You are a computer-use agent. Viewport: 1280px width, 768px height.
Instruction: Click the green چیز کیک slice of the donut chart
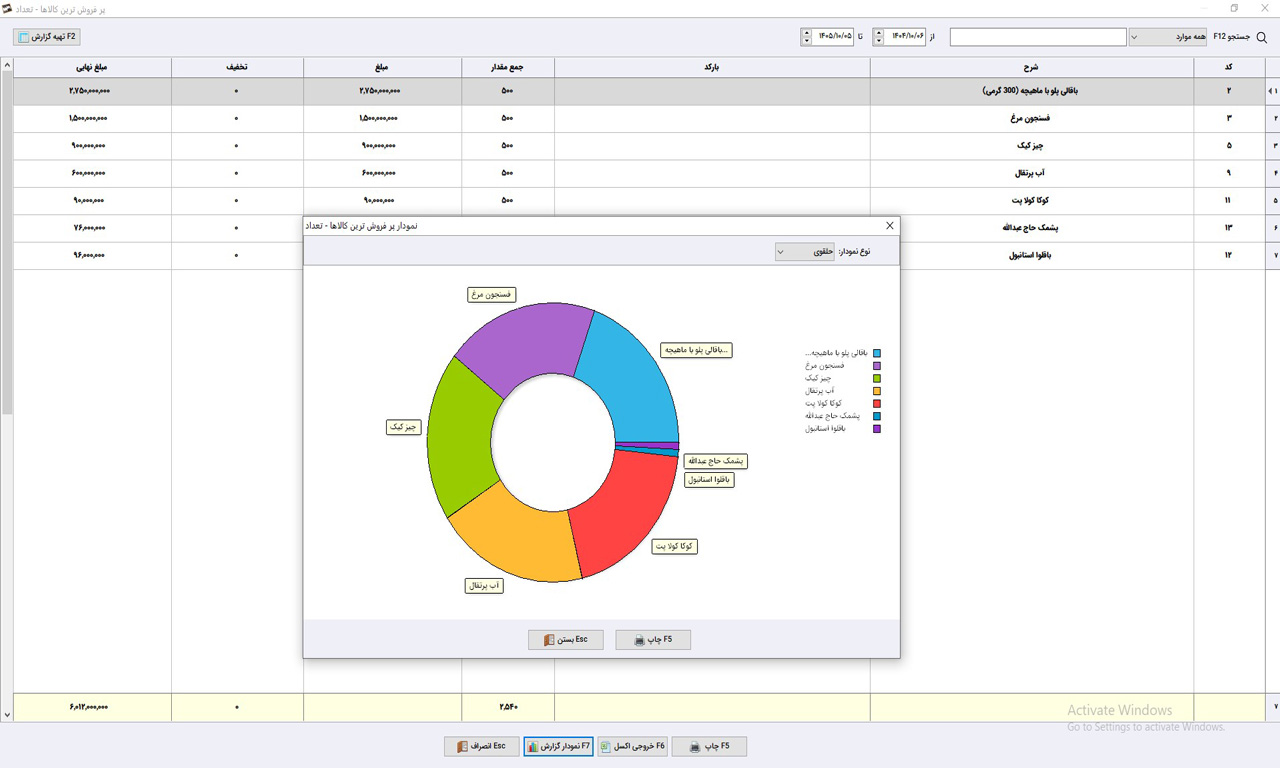coord(460,435)
